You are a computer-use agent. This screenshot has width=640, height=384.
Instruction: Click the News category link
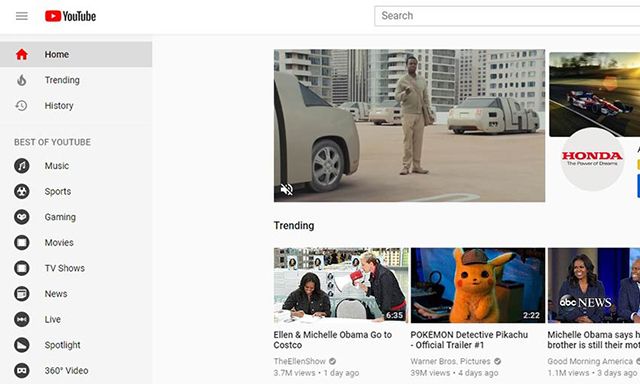[x=56, y=294]
